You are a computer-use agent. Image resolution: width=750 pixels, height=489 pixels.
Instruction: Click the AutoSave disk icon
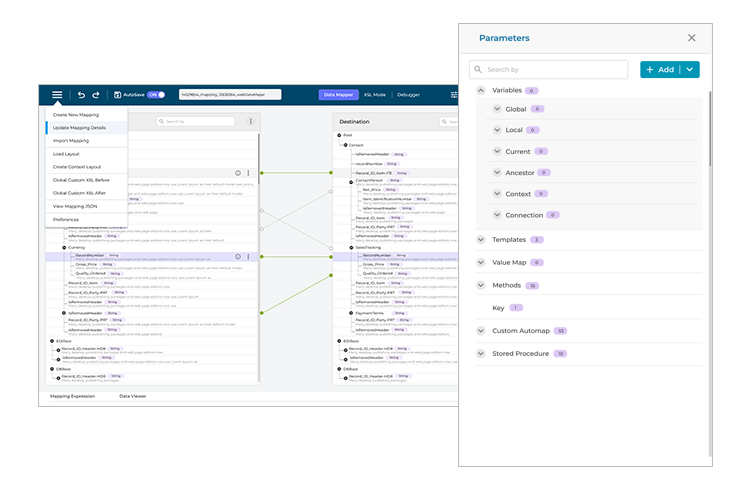[117, 95]
